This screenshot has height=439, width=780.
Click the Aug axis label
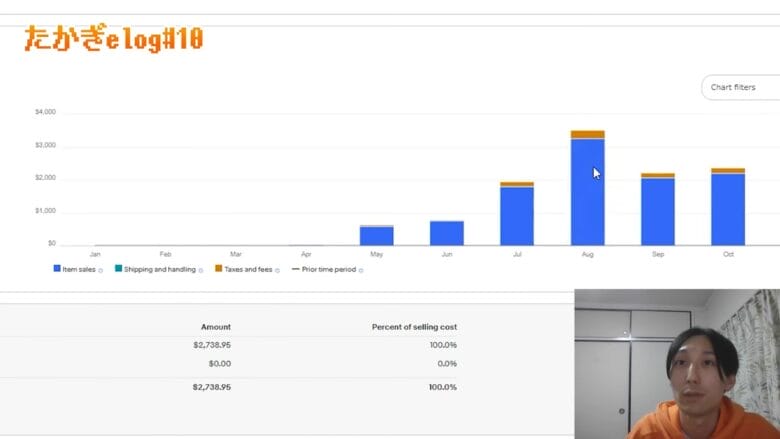(587, 254)
